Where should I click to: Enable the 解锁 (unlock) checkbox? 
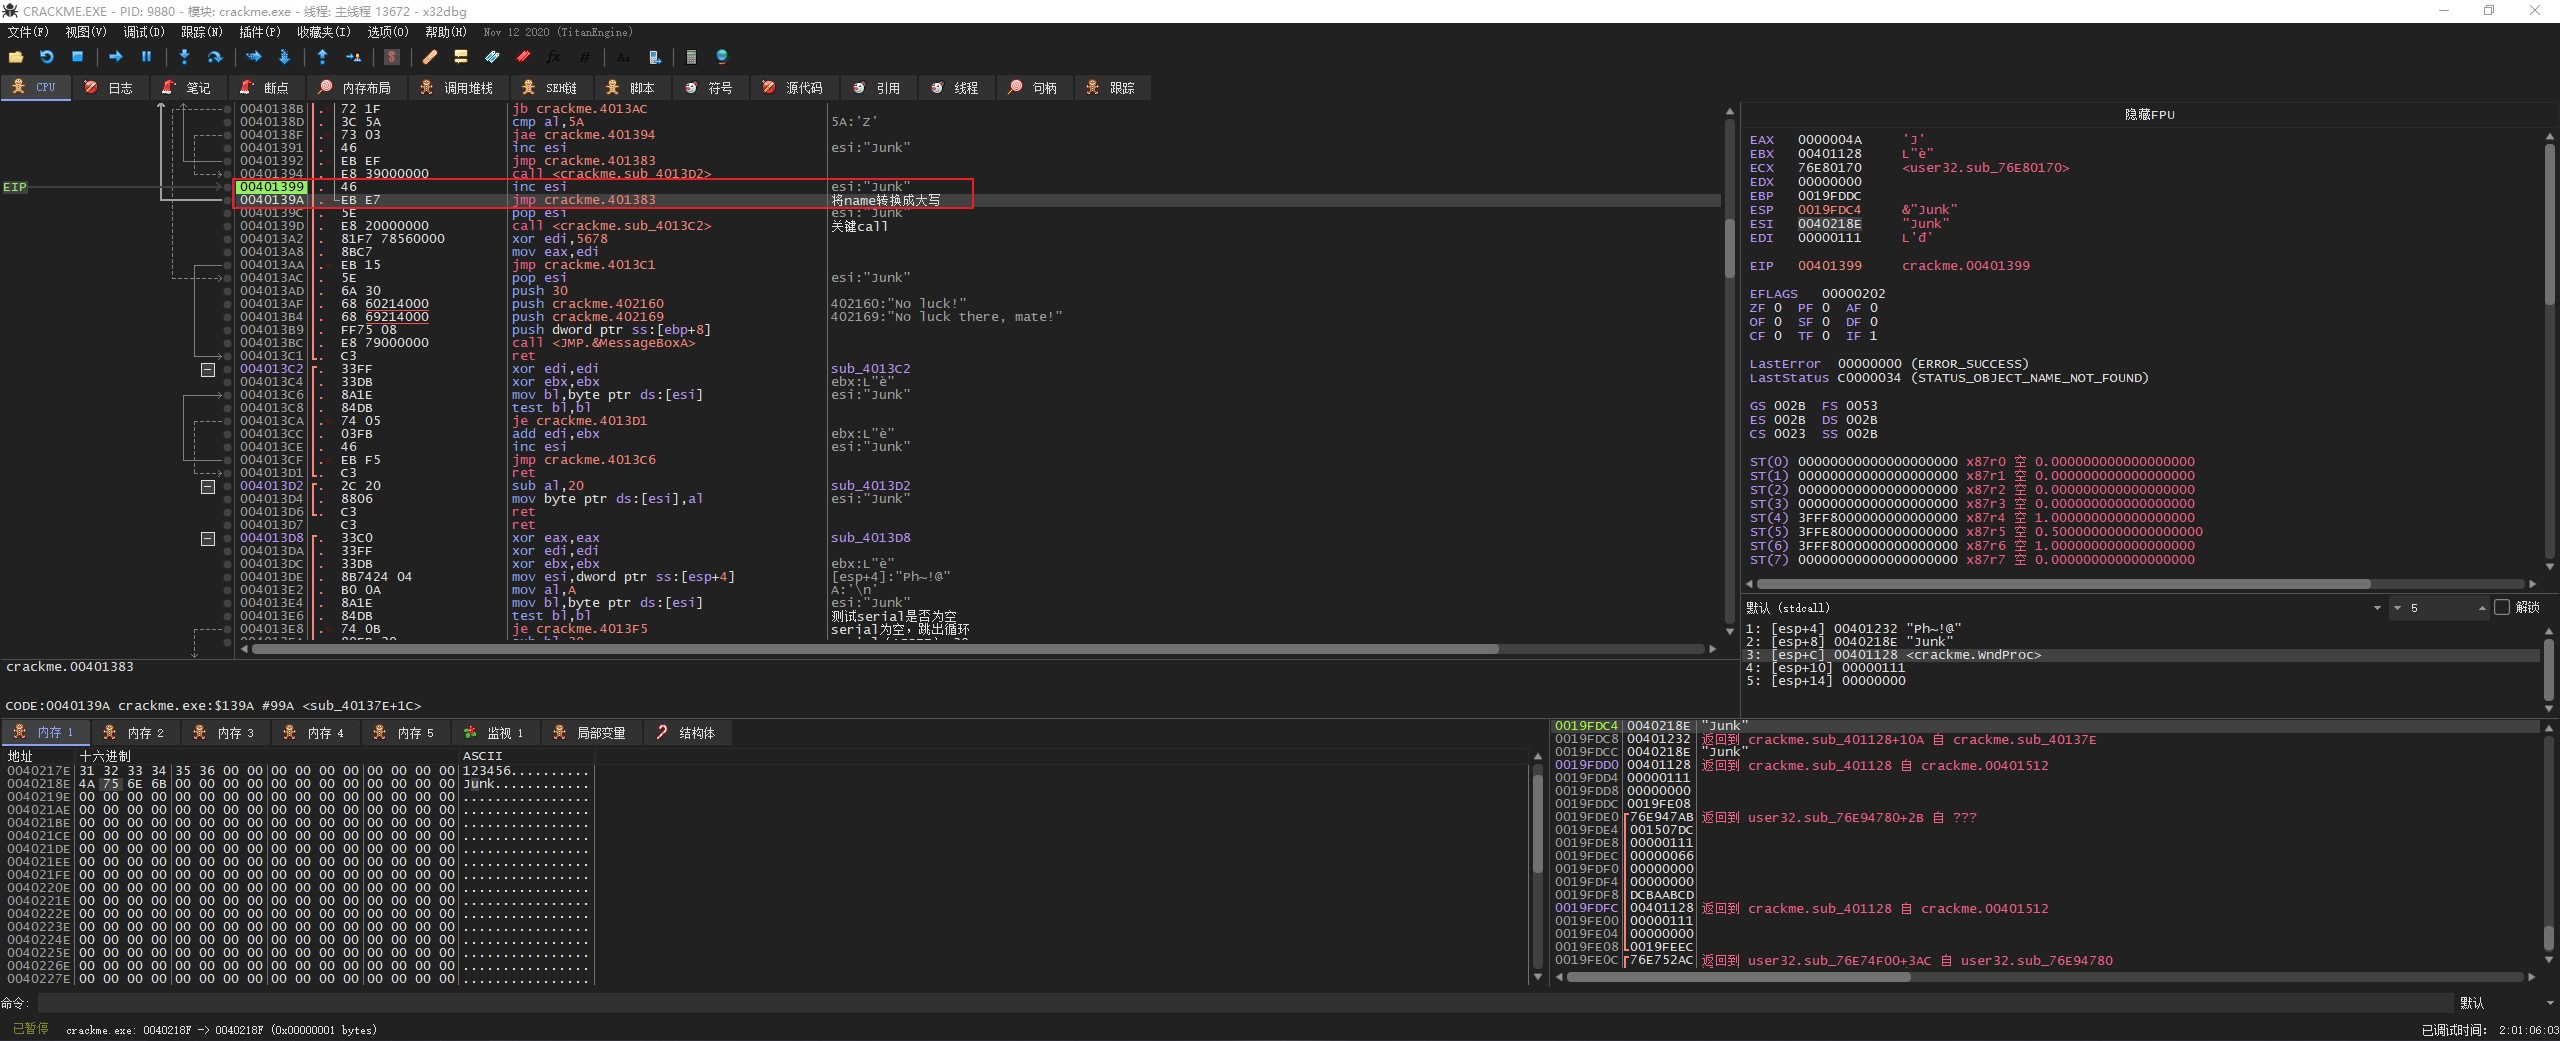pos(2502,607)
